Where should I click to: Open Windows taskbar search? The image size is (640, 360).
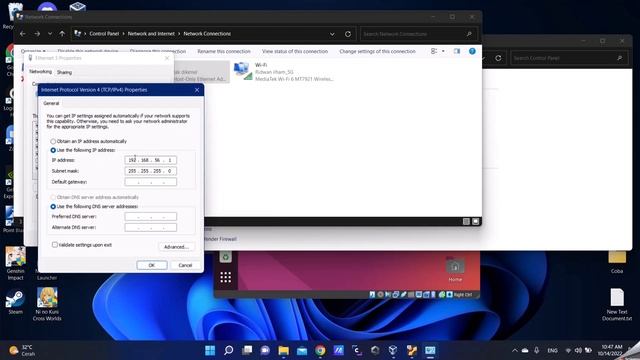(229, 350)
